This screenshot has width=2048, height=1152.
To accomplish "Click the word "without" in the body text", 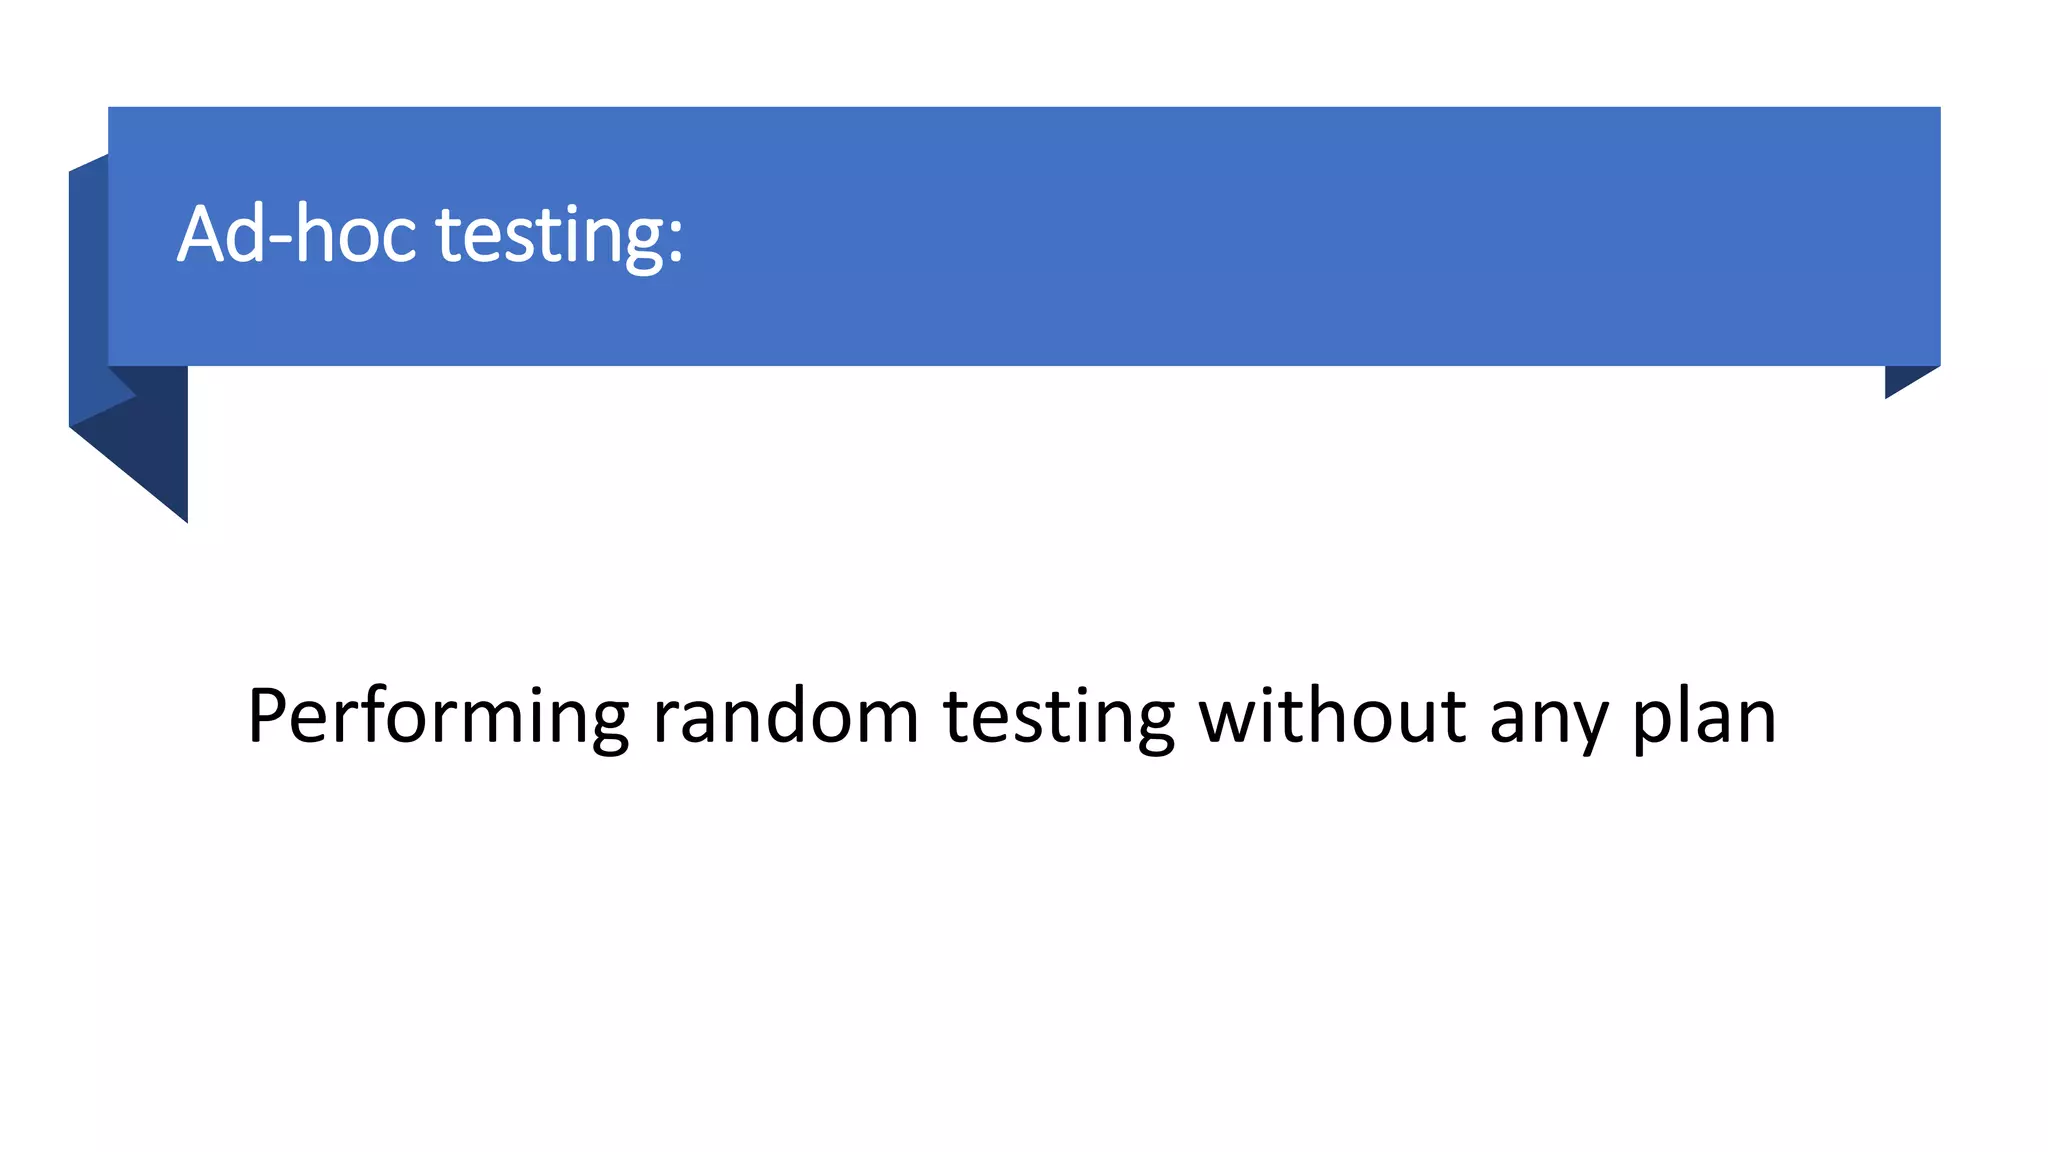I will pos(1332,717).
